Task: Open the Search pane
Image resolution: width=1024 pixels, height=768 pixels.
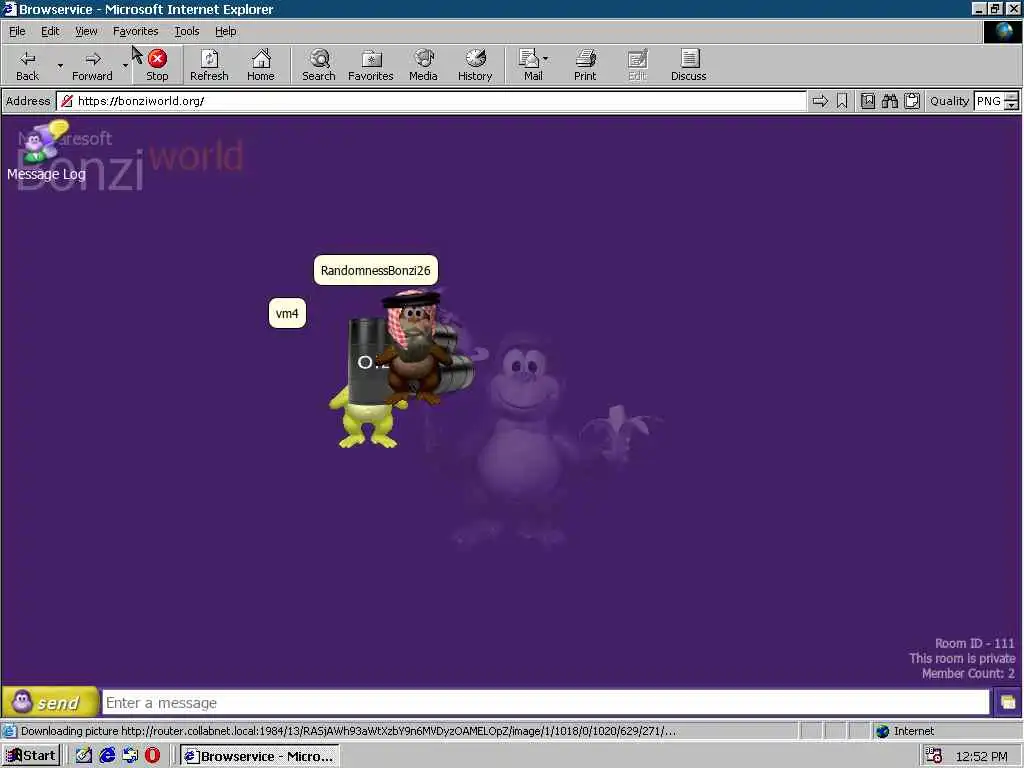Action: pos(319,65)
